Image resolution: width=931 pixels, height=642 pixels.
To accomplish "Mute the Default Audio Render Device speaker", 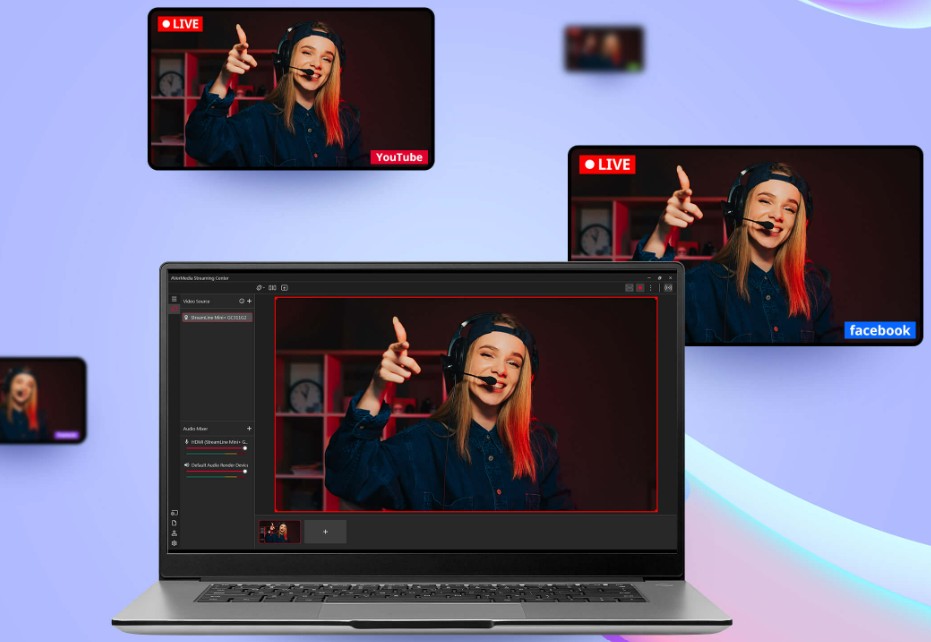I will pyautogui.click(x=186, y=465).
